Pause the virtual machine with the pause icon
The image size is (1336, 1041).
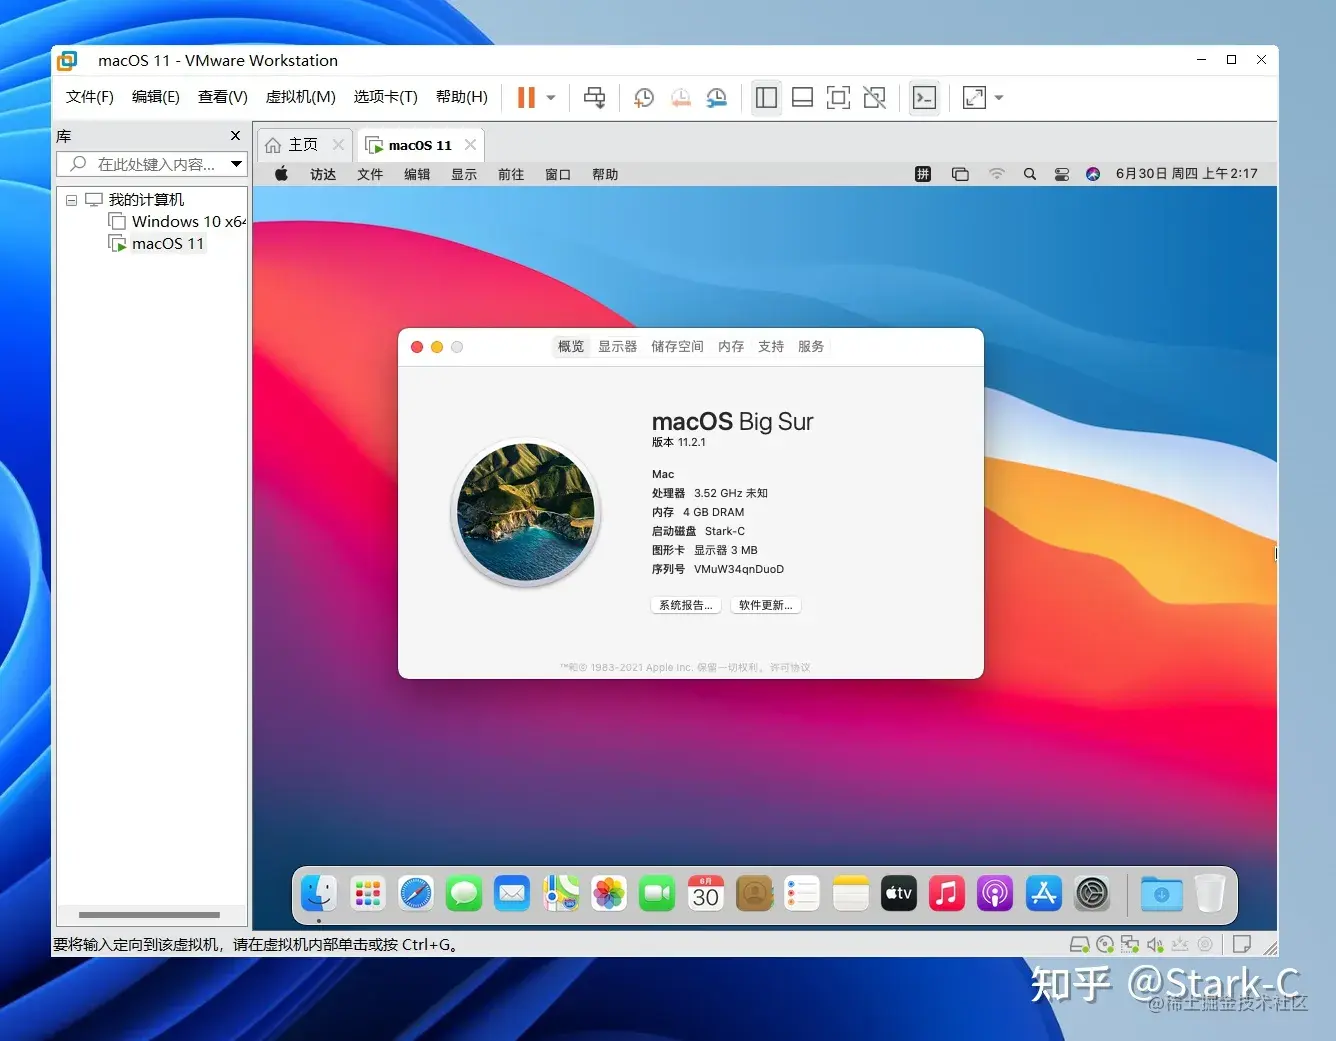(x=526, y=97)
